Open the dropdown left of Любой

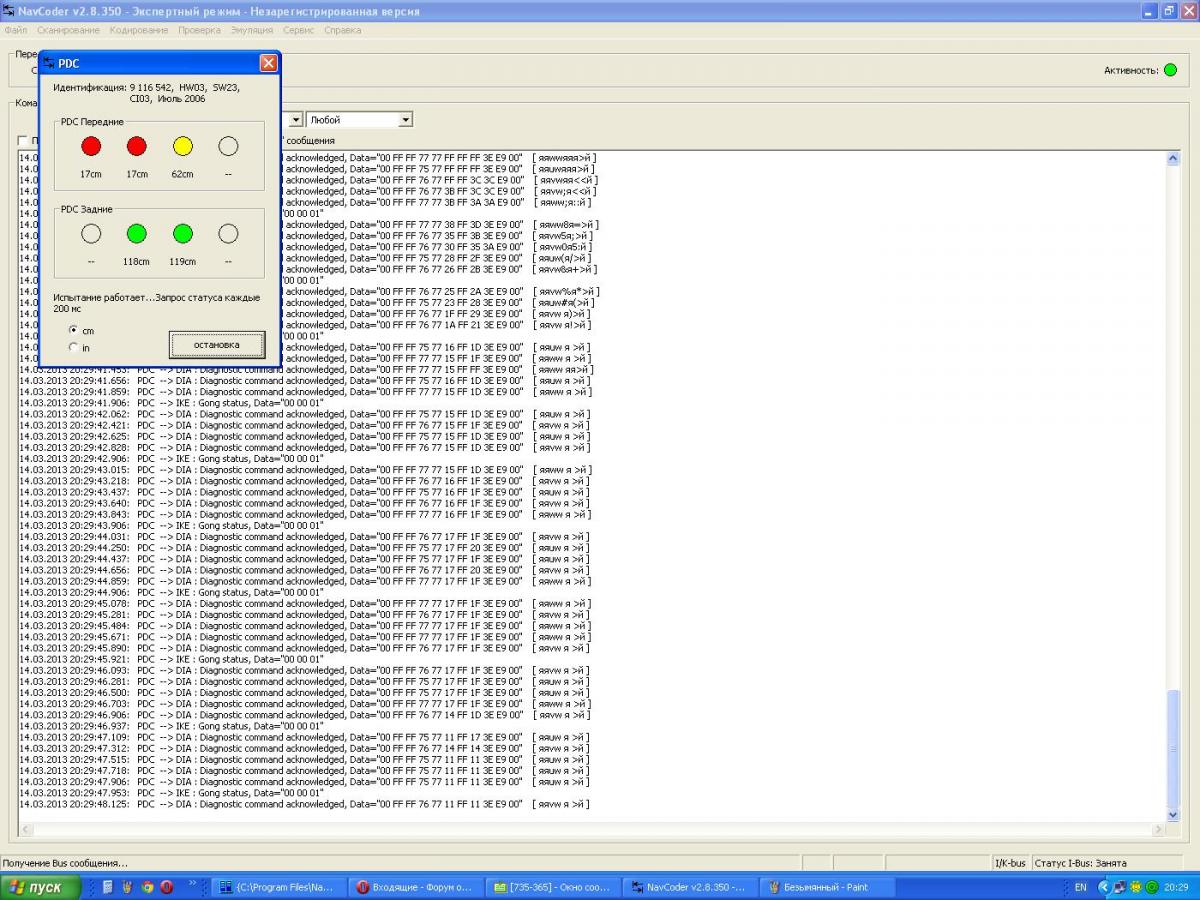pyautogui.click(x=294, y=120)
